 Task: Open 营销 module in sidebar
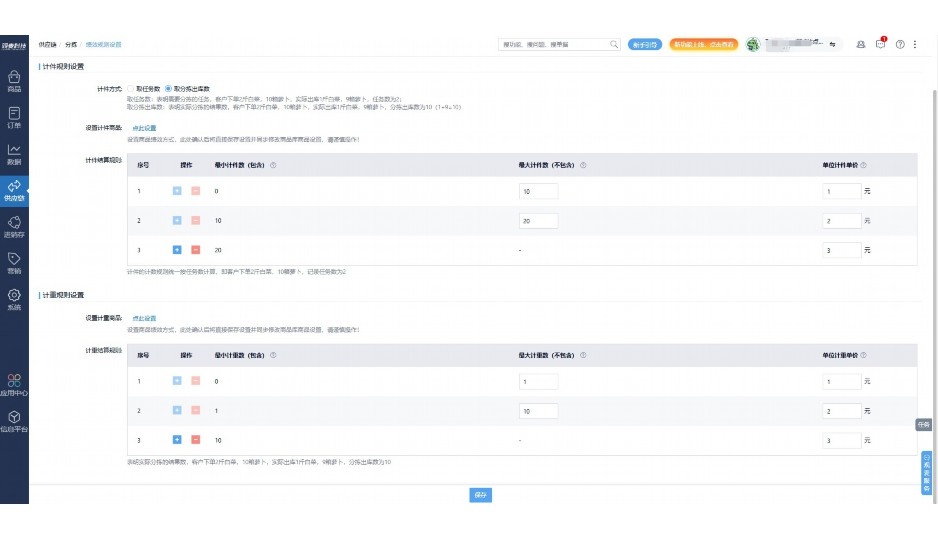pyautogui.click(x=14, y=263)
